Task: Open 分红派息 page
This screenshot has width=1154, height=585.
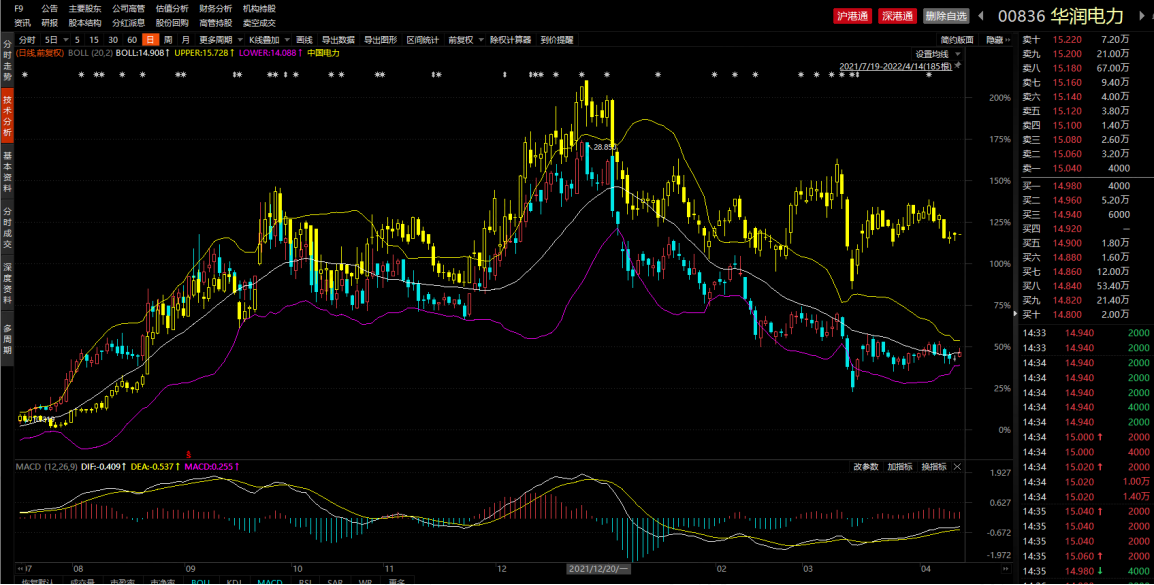Action: 128,22
